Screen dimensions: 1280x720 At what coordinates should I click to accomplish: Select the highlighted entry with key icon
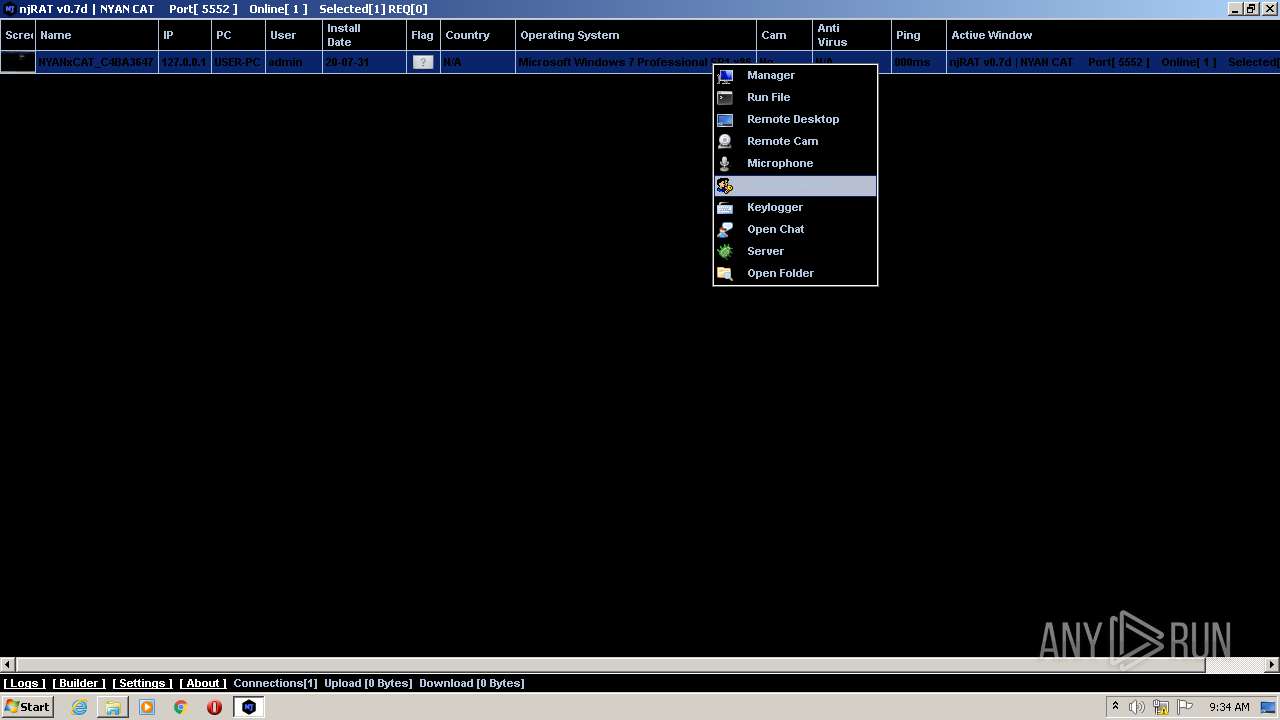pyautogui.click(x=795, y=186)
